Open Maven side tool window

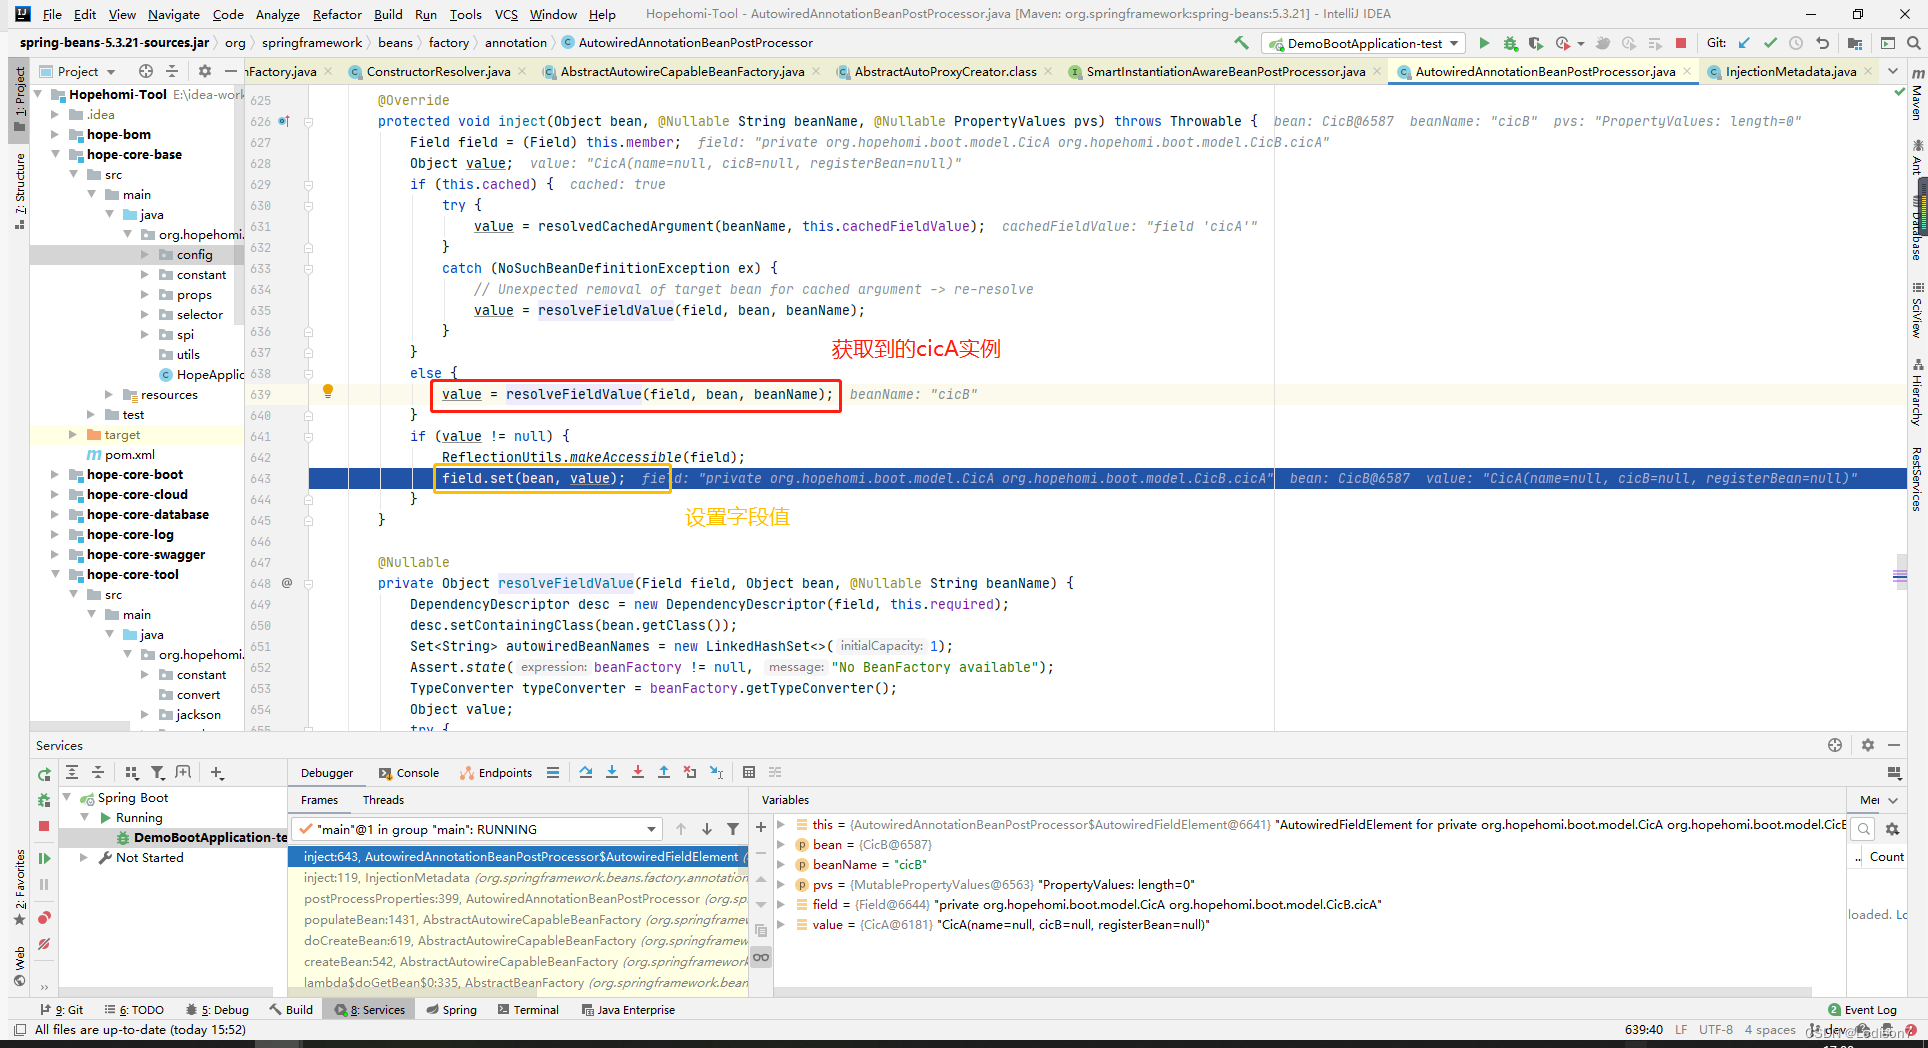[1917, 94]
